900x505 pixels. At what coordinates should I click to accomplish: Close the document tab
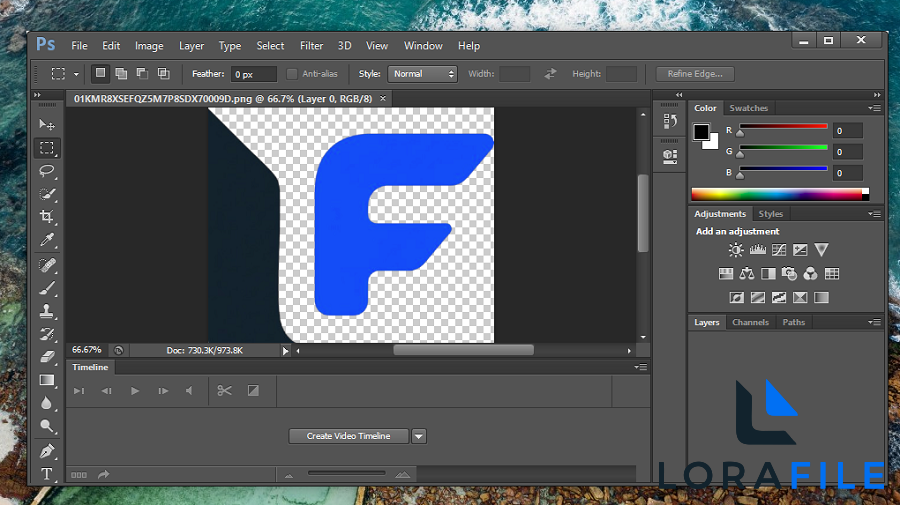383,99
